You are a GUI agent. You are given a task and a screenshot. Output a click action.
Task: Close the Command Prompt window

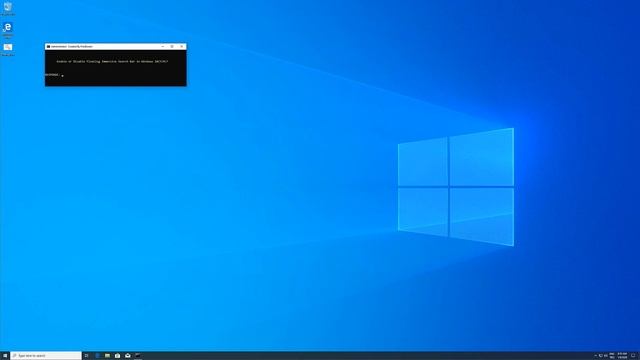[182, 47]
